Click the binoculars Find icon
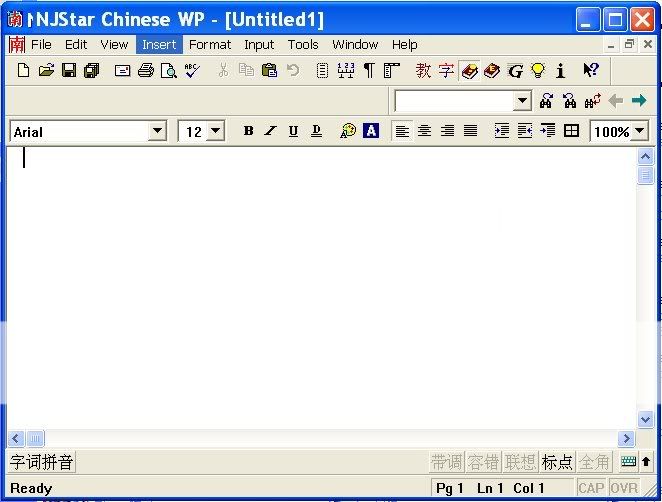662x502 pixels. [x=546, y=100]
